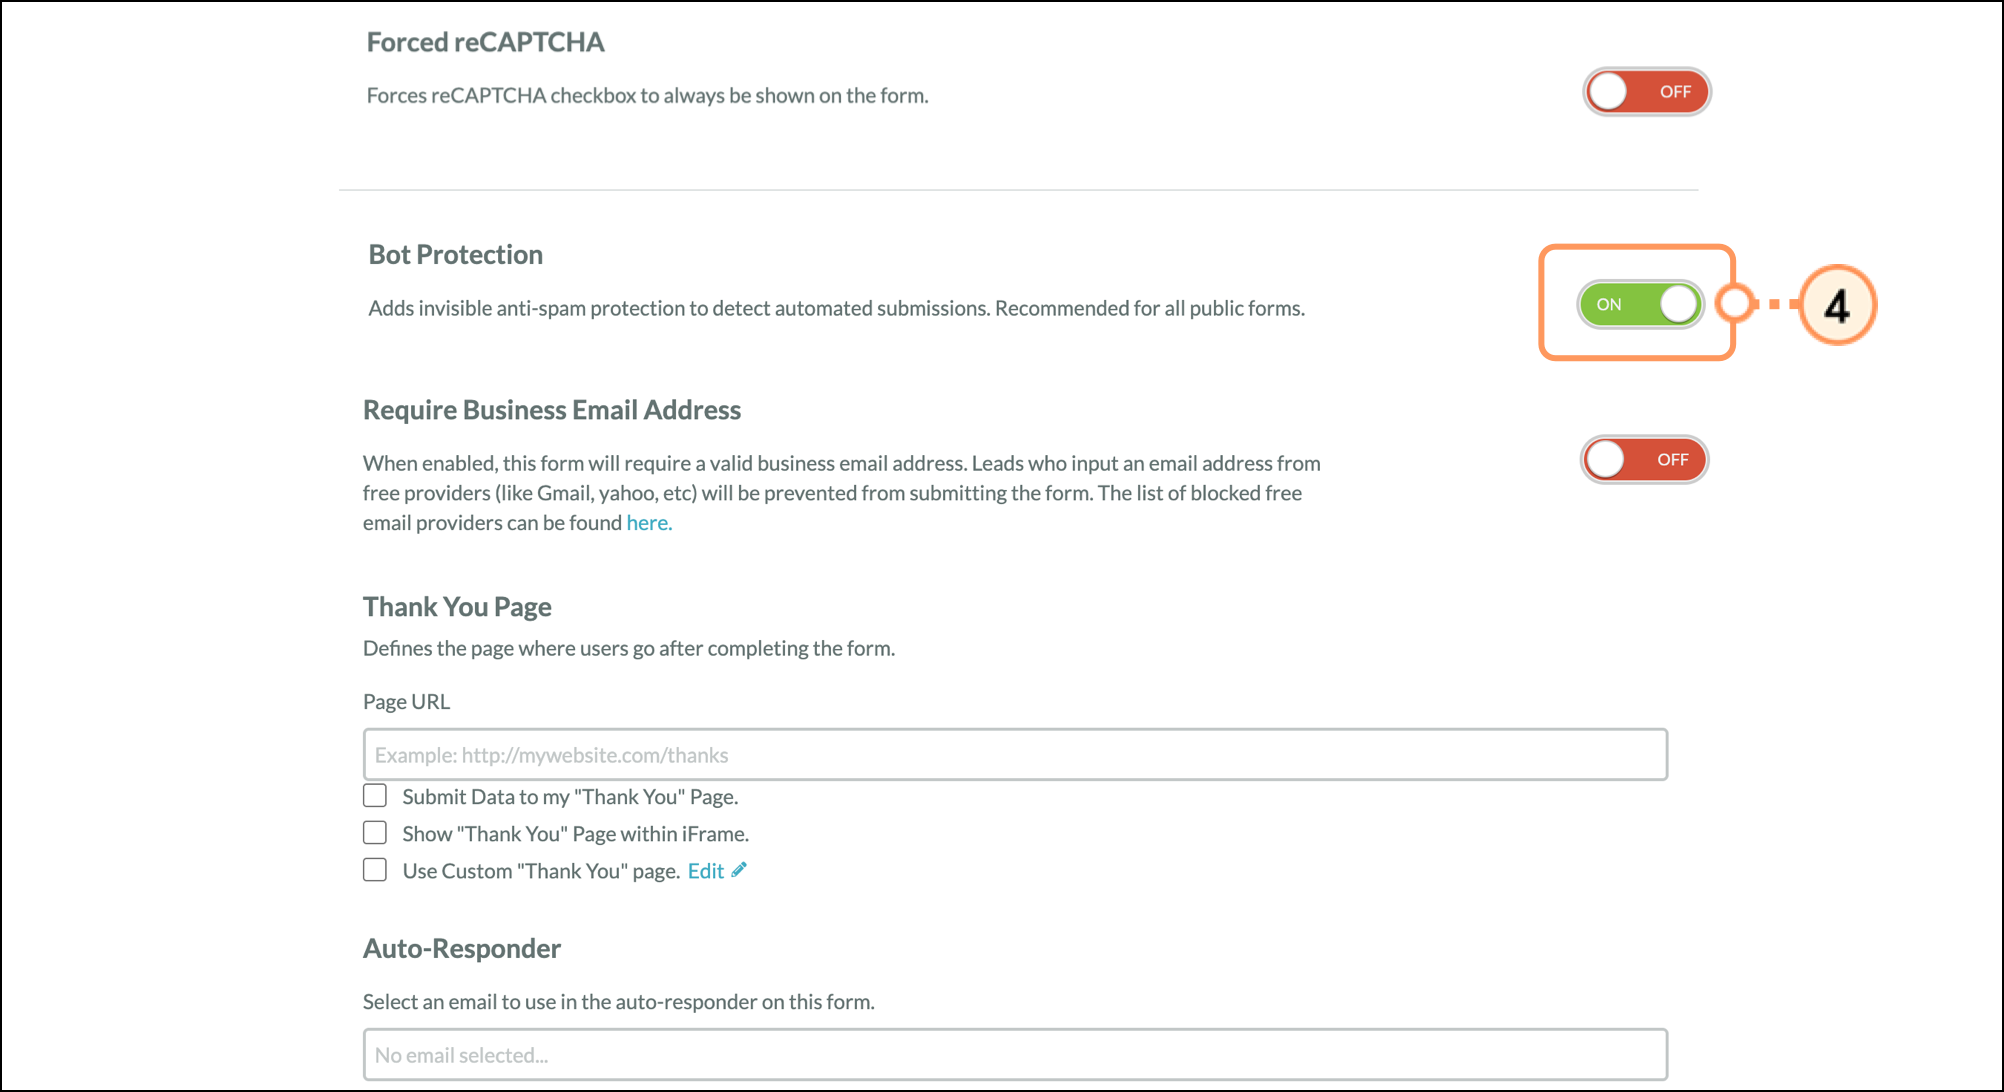Toggle the Forced reCAPTCHA switch
The width and height of the screenshot is (2004, 1092).
[1646, 92]
